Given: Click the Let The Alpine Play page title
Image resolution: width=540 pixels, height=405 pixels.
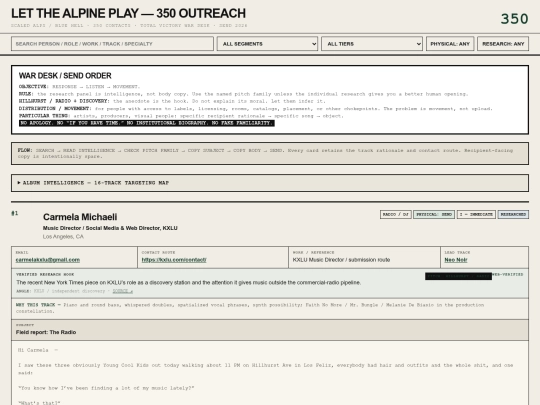Looking at the screenshot, I should tap(128, 13).
